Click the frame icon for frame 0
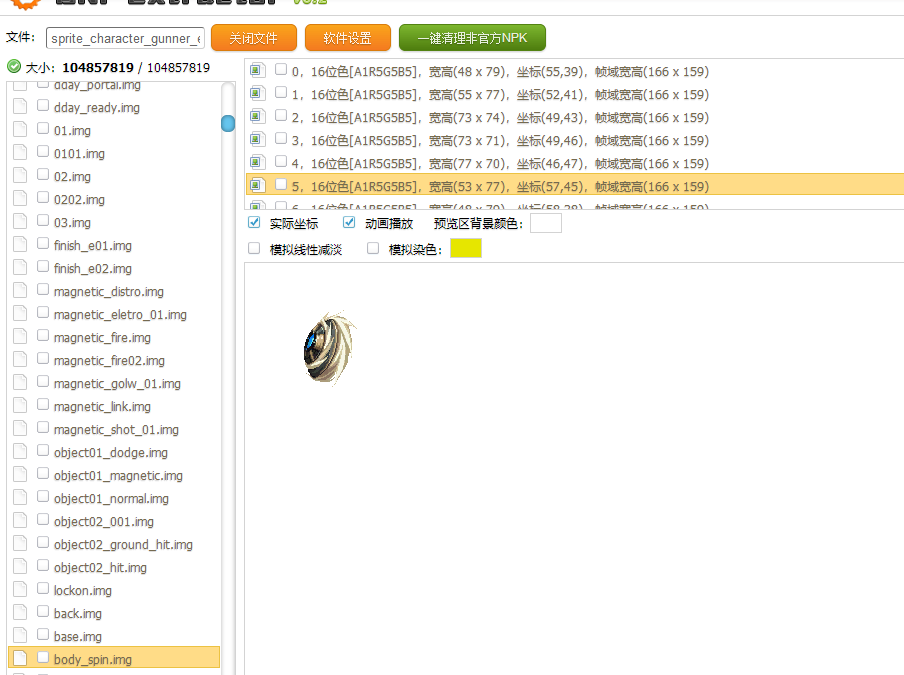 257,71
